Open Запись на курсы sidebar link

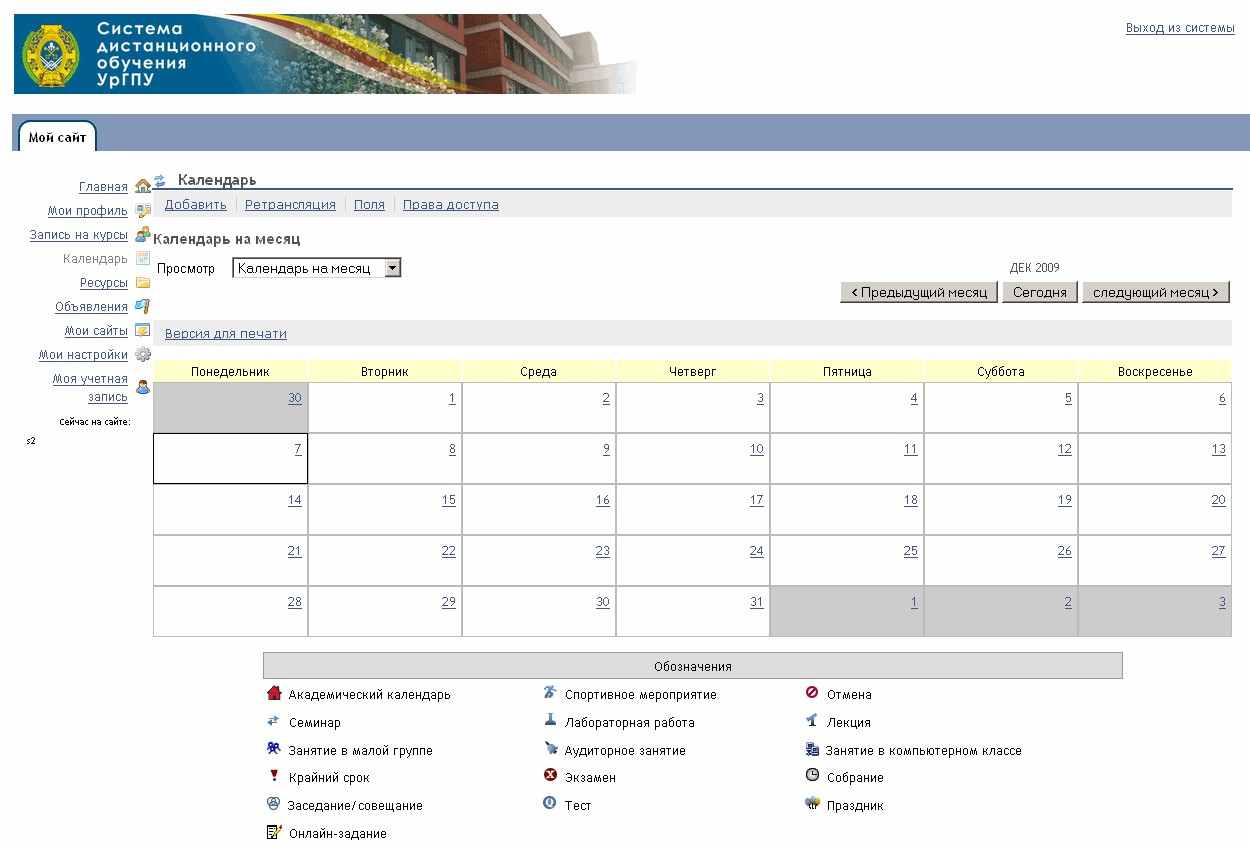click(x=79, y=235)
